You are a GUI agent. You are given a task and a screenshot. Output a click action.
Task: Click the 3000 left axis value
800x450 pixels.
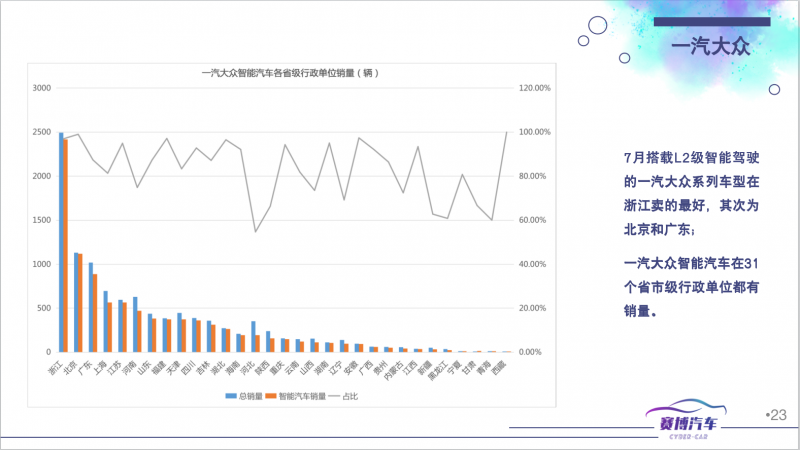click(42, 88)
